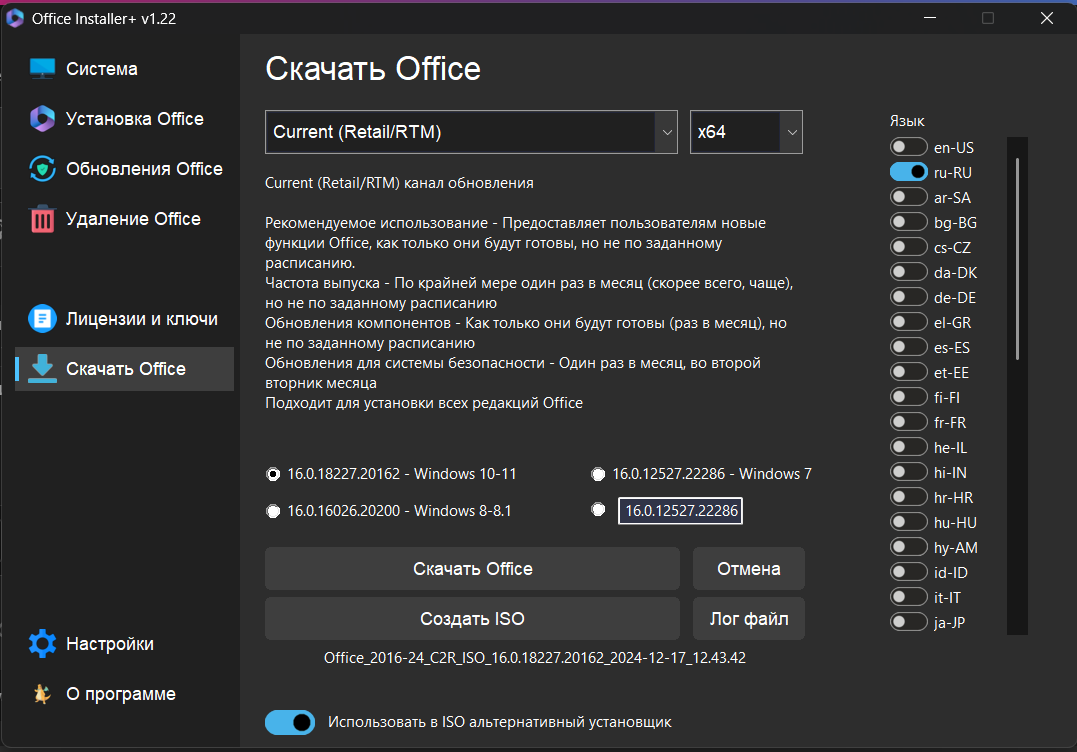
Task: Click the custom version number input field
Action: [681, 511]
